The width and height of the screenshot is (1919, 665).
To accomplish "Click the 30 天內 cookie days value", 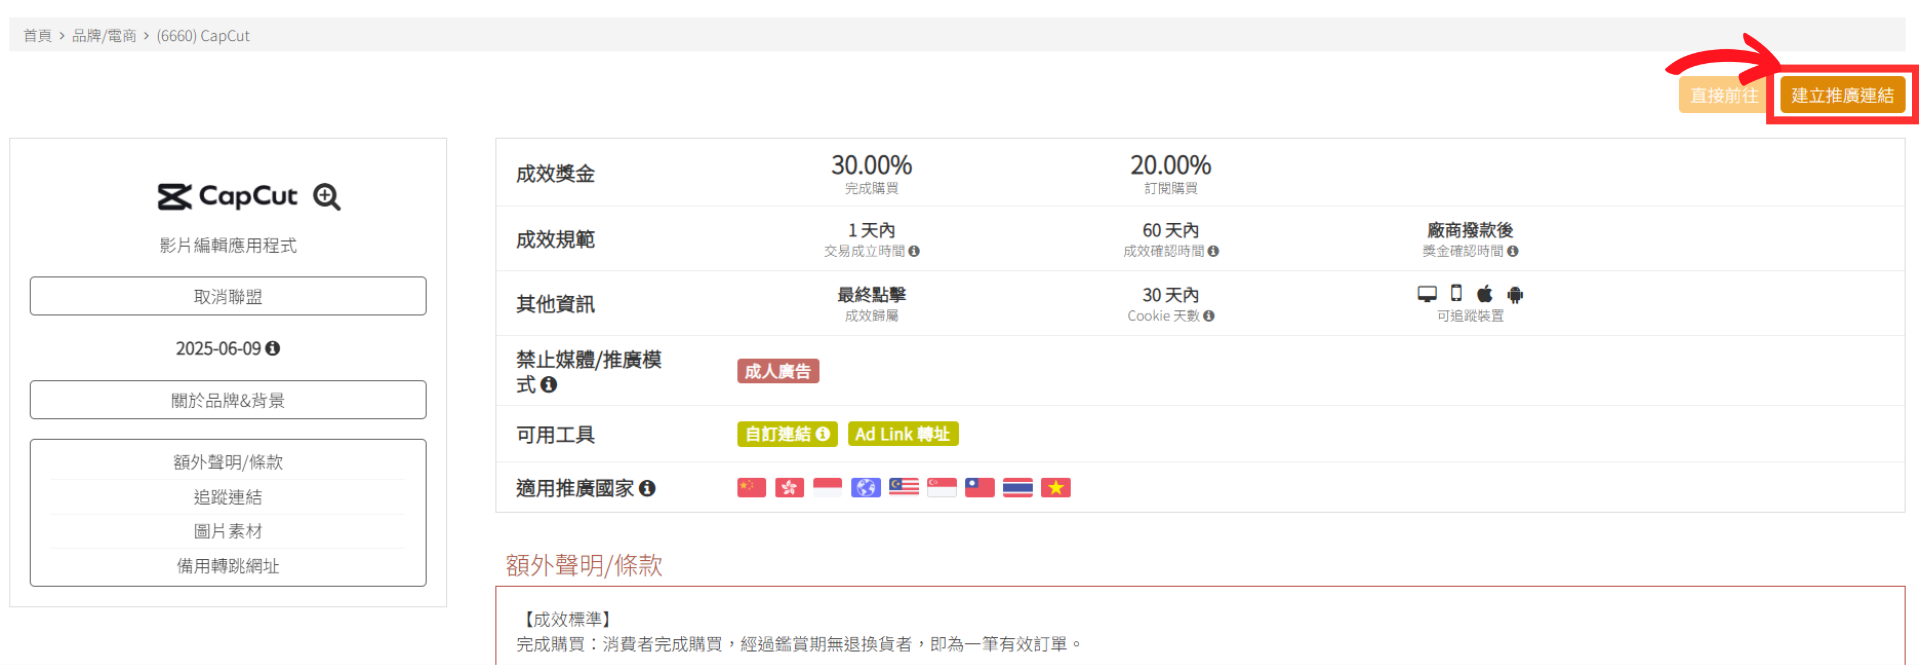I will [1170, 295].
